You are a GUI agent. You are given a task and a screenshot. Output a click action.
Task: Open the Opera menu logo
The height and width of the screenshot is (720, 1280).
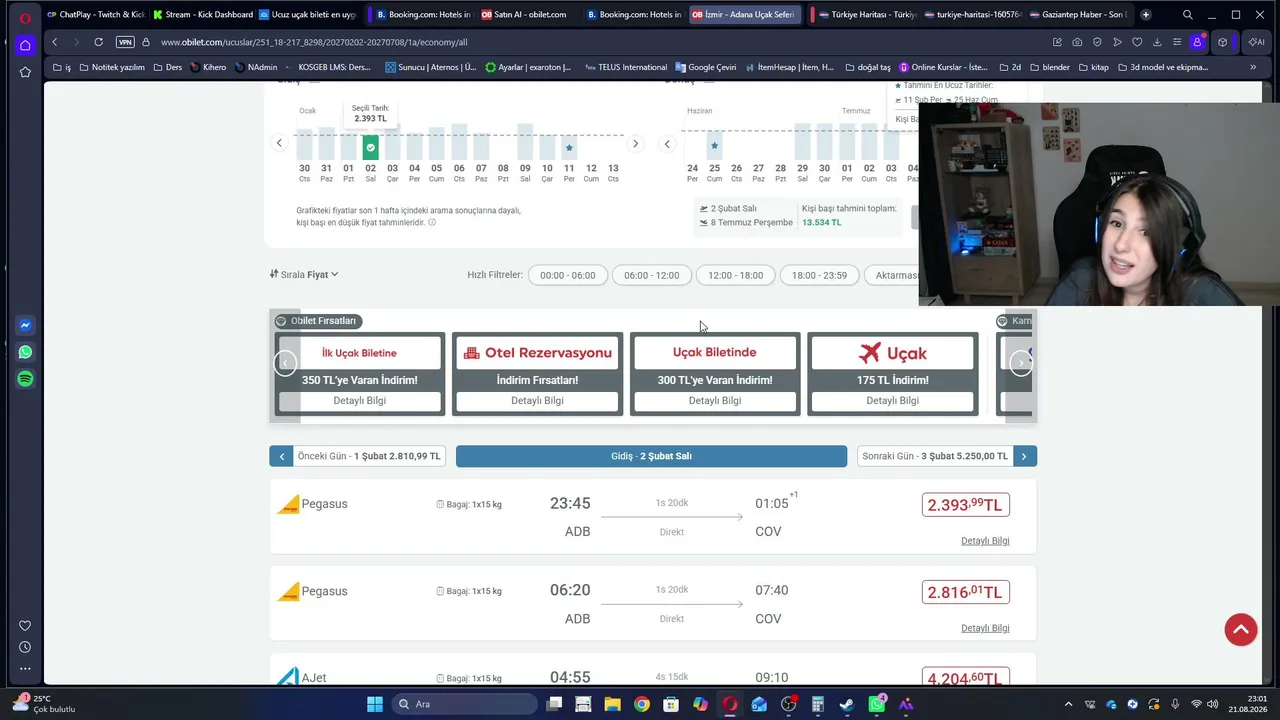point(25,17)
